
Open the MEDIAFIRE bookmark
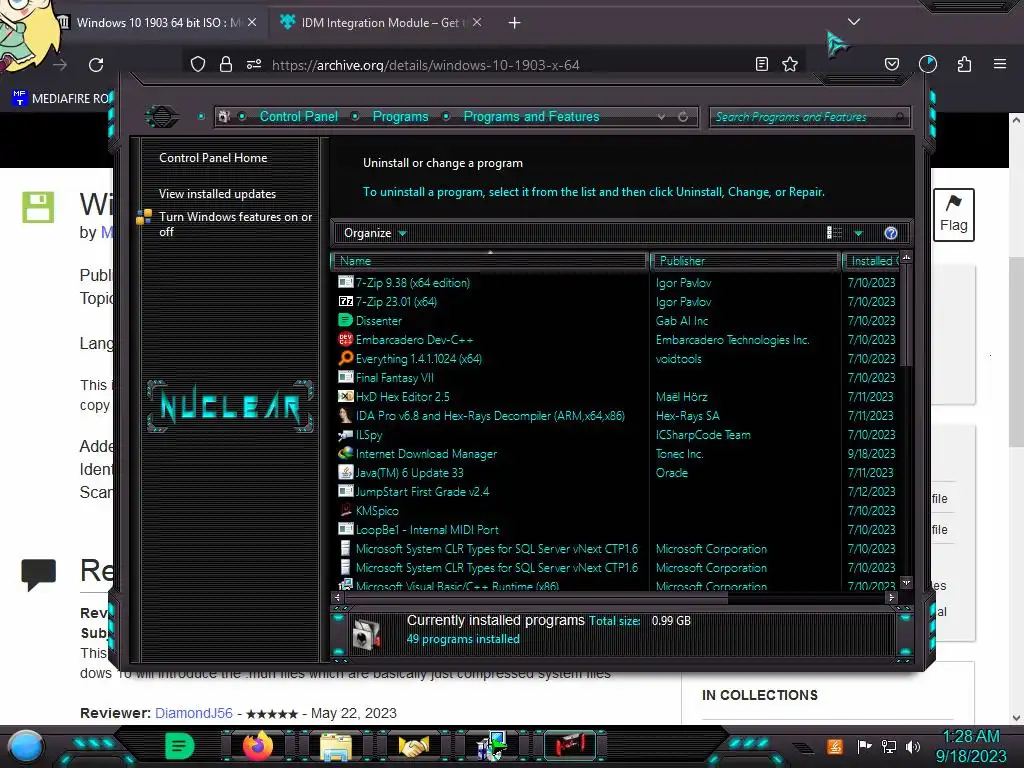pos(61,99)
